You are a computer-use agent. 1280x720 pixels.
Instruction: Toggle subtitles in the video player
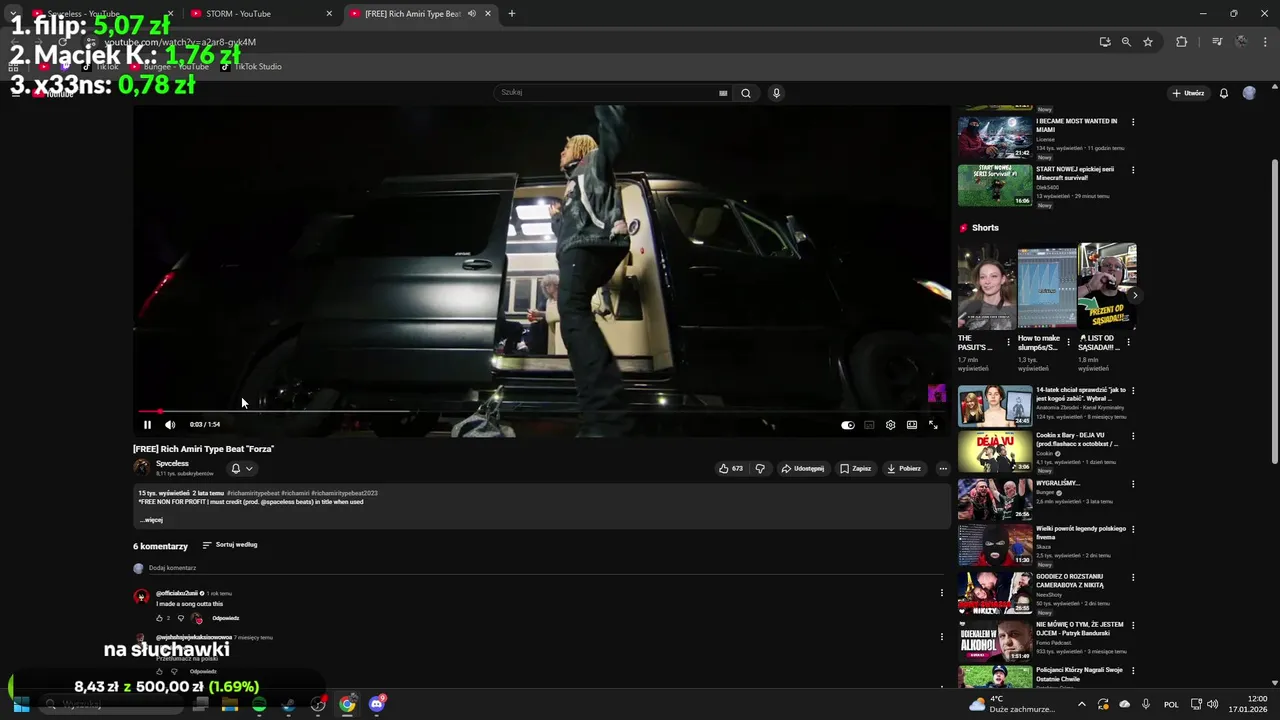click(869, 425)
